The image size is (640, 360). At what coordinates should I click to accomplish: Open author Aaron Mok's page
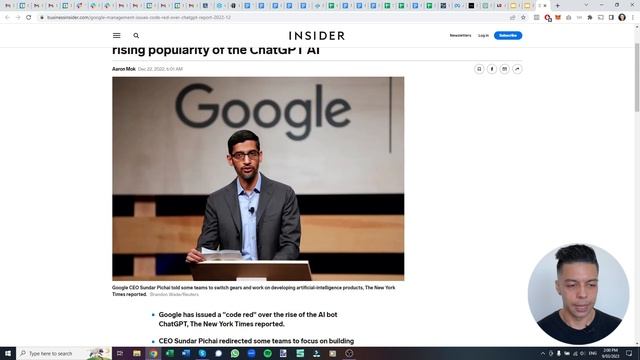[124, 69]
